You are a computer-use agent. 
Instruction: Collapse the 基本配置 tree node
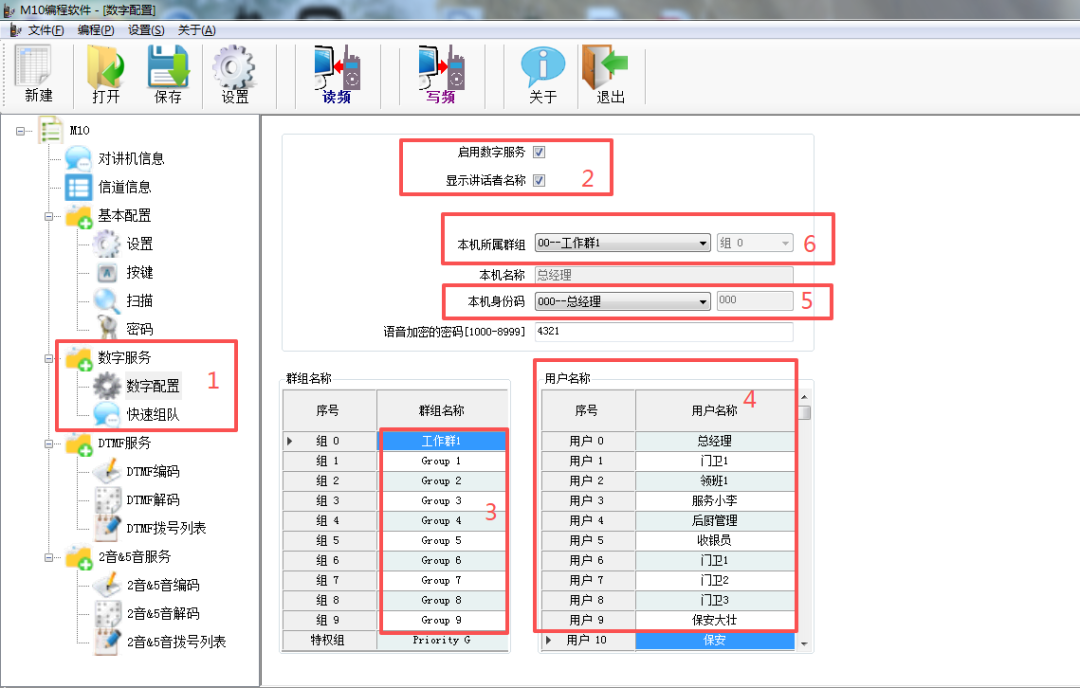pyautogui.click(x=48, y=216)
